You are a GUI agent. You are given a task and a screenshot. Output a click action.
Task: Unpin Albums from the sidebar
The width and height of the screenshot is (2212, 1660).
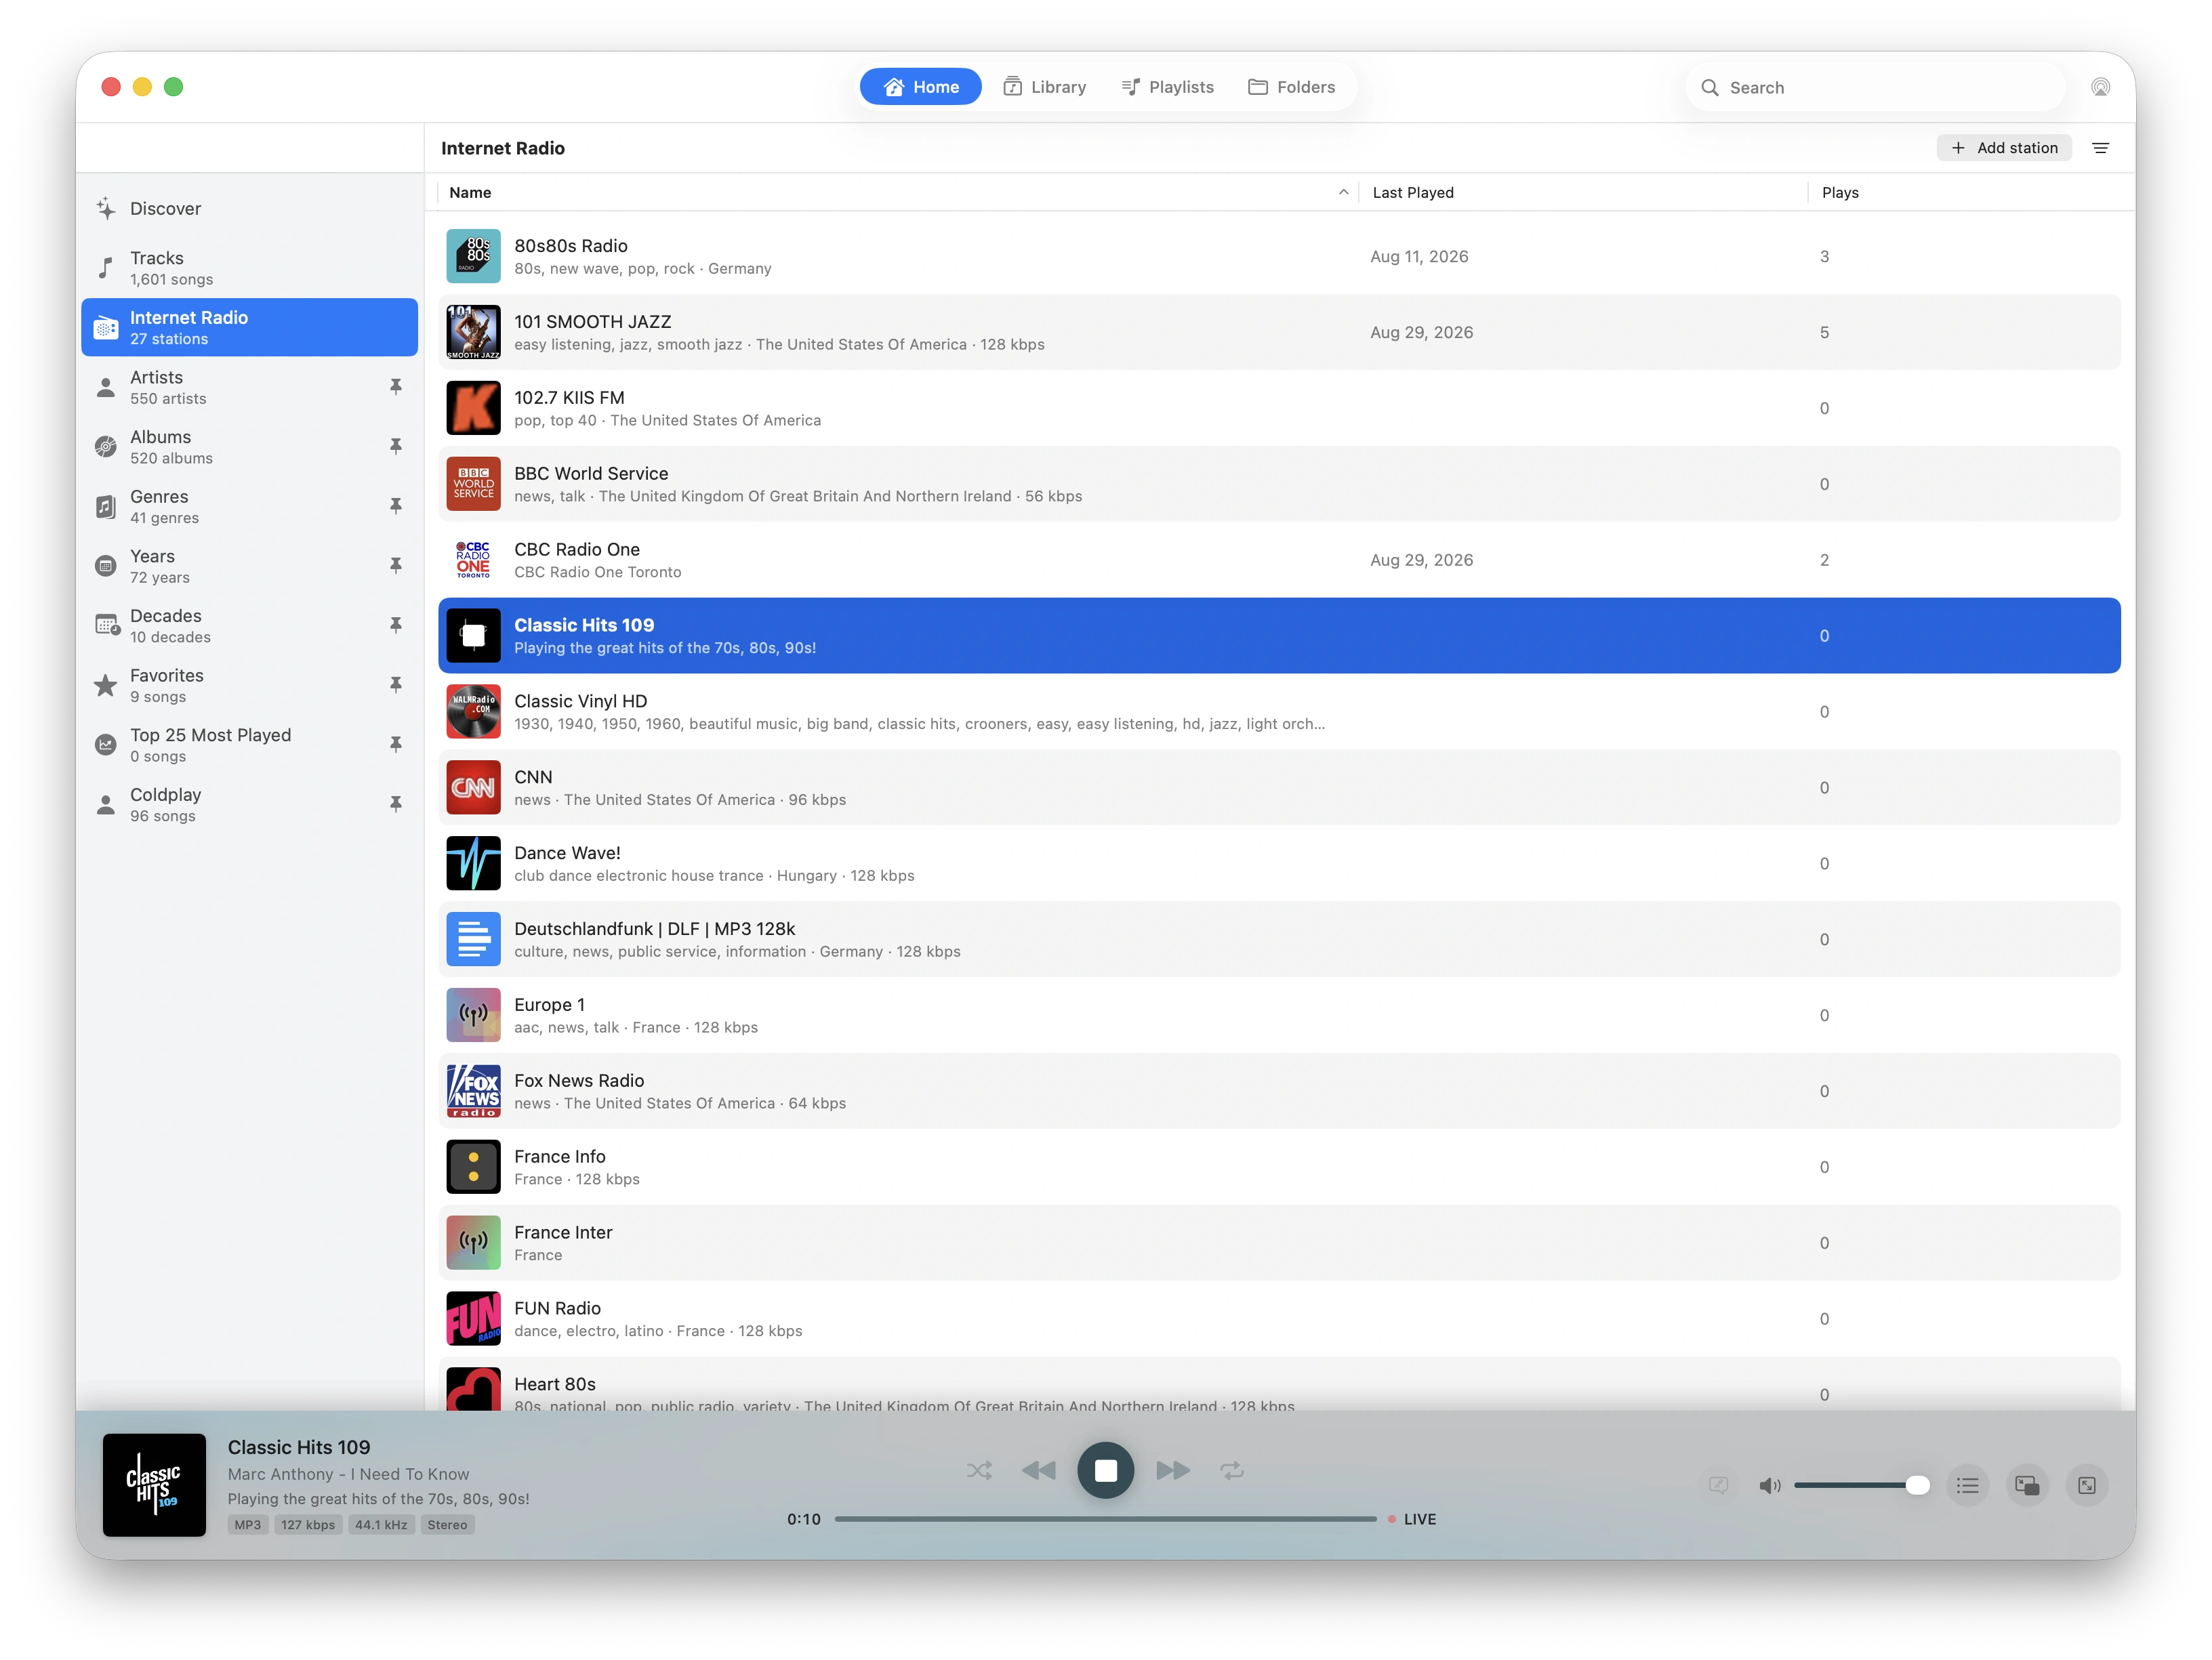point(396,447)
